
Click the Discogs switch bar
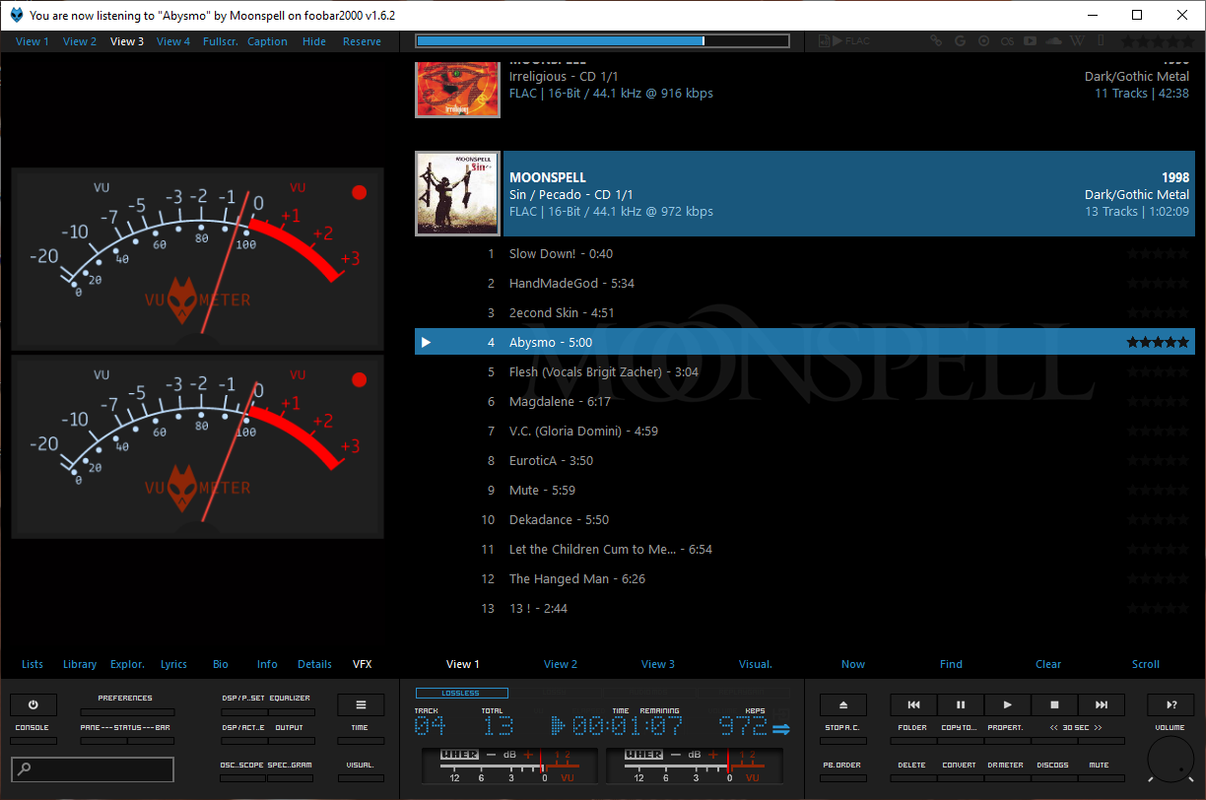tap(1054, 778)
